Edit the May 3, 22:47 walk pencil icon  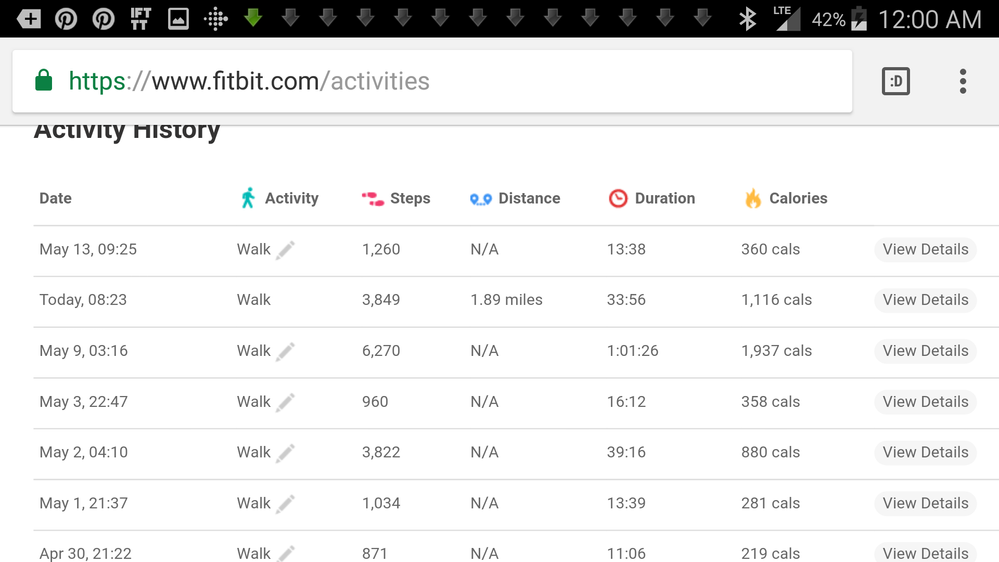285,402
